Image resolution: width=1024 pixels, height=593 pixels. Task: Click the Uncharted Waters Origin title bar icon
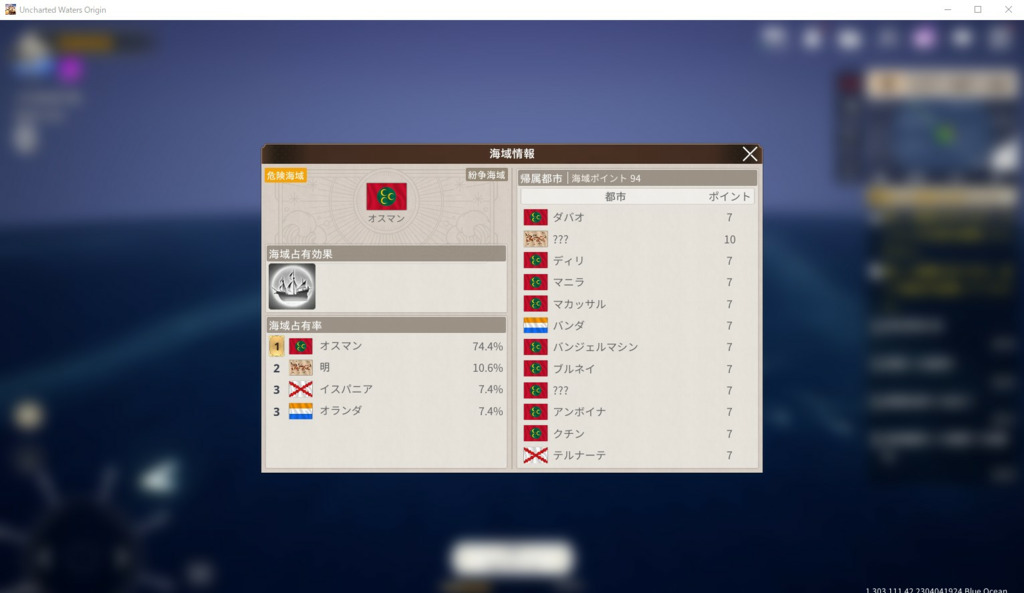(10, 10)
